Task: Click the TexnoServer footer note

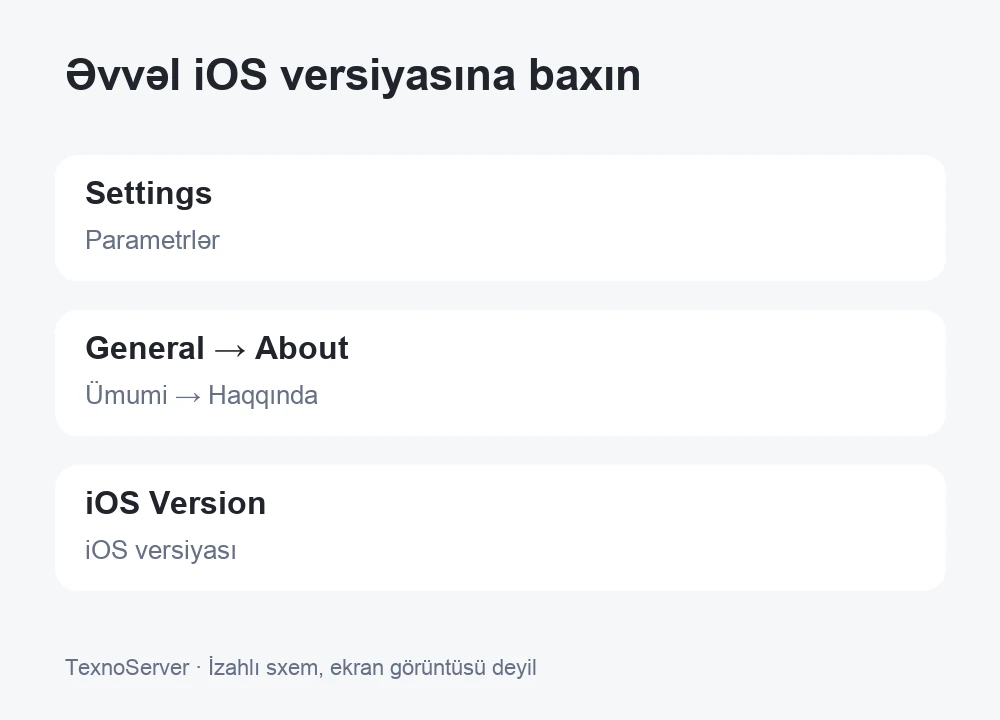Action: (300, 668)
